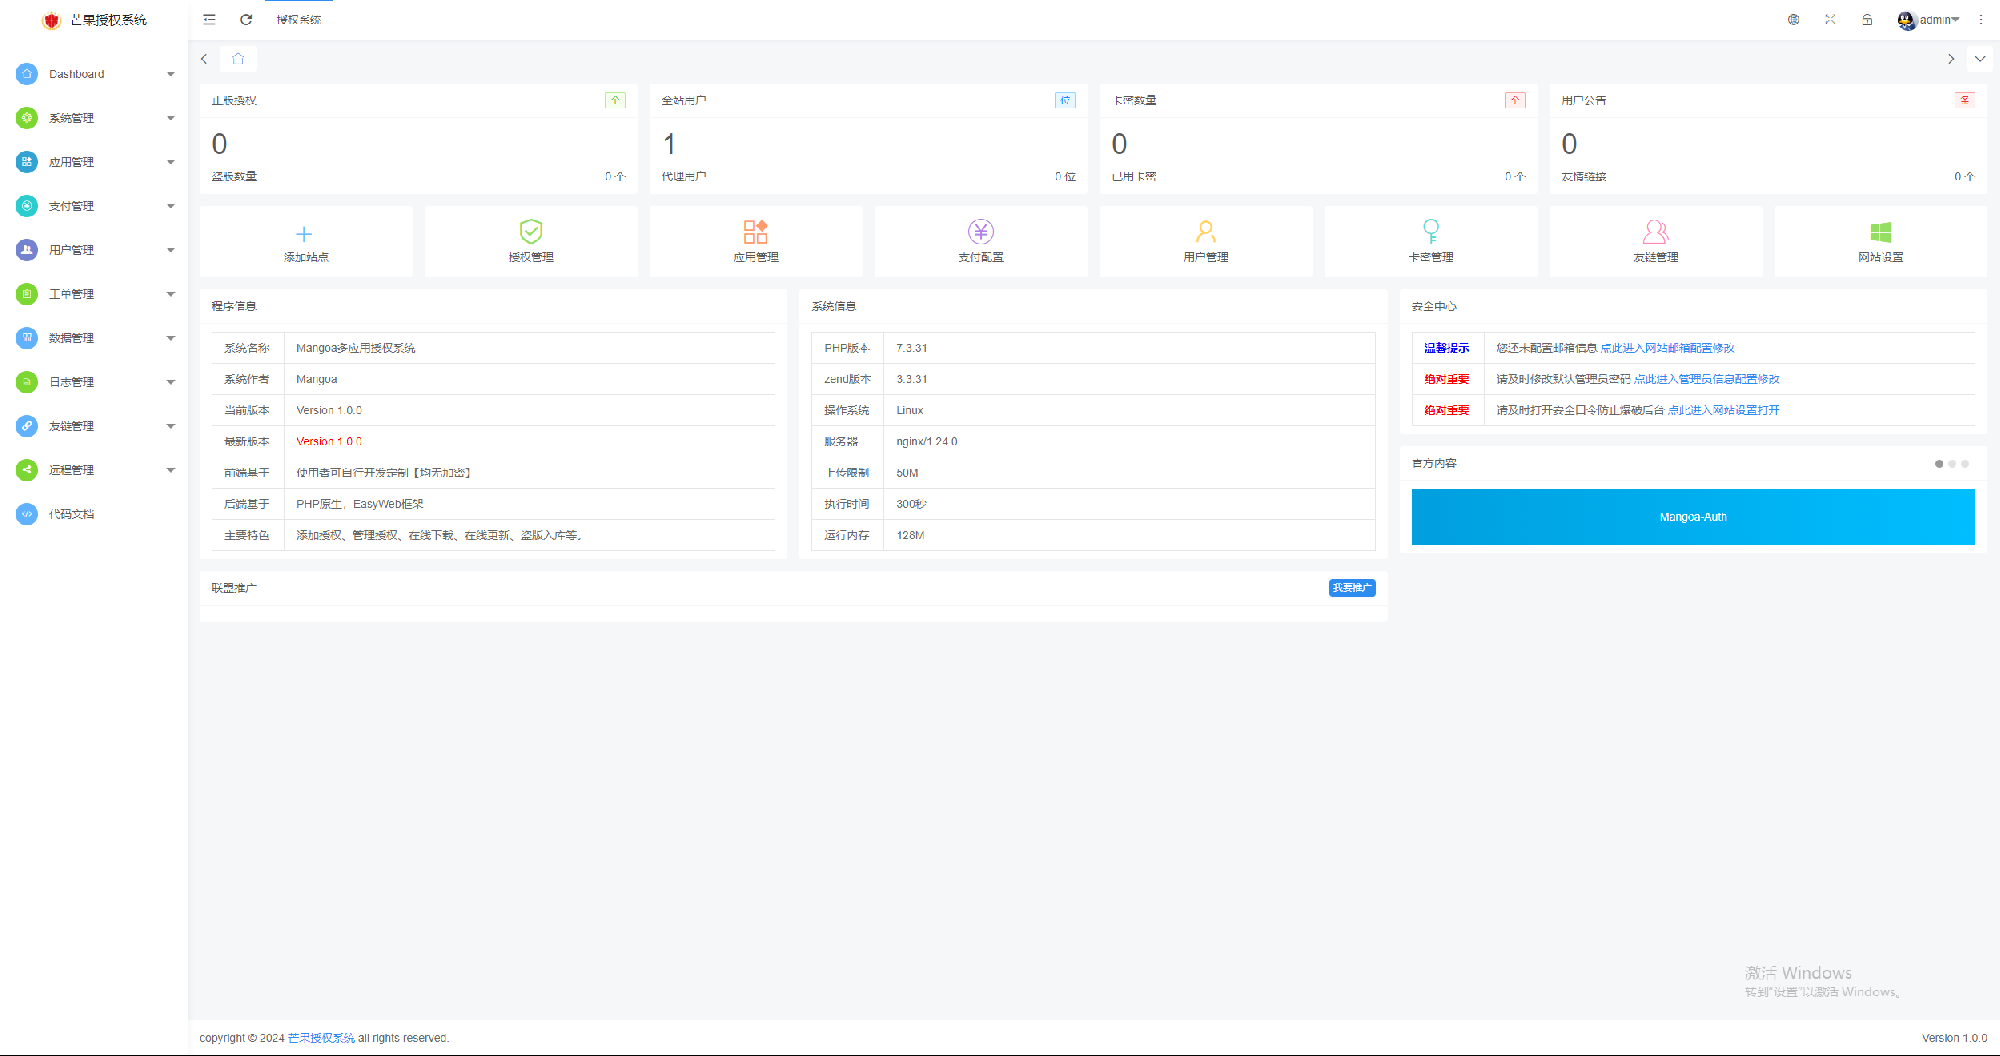The height and width of the screenshot is (1056, 2000).
Task: Open the 授权管理 shield shortcut
Action: pos(531,242)
